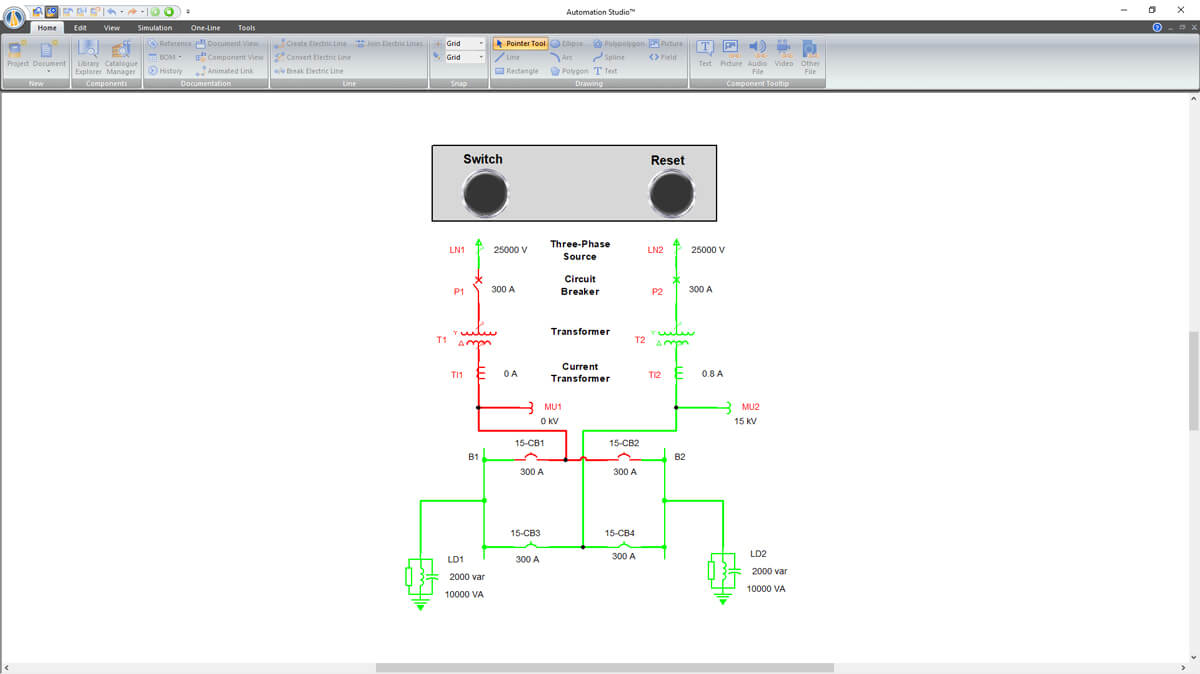
Task: Toggle the 15-CB1 breaker
Action: tap(530, 458)
